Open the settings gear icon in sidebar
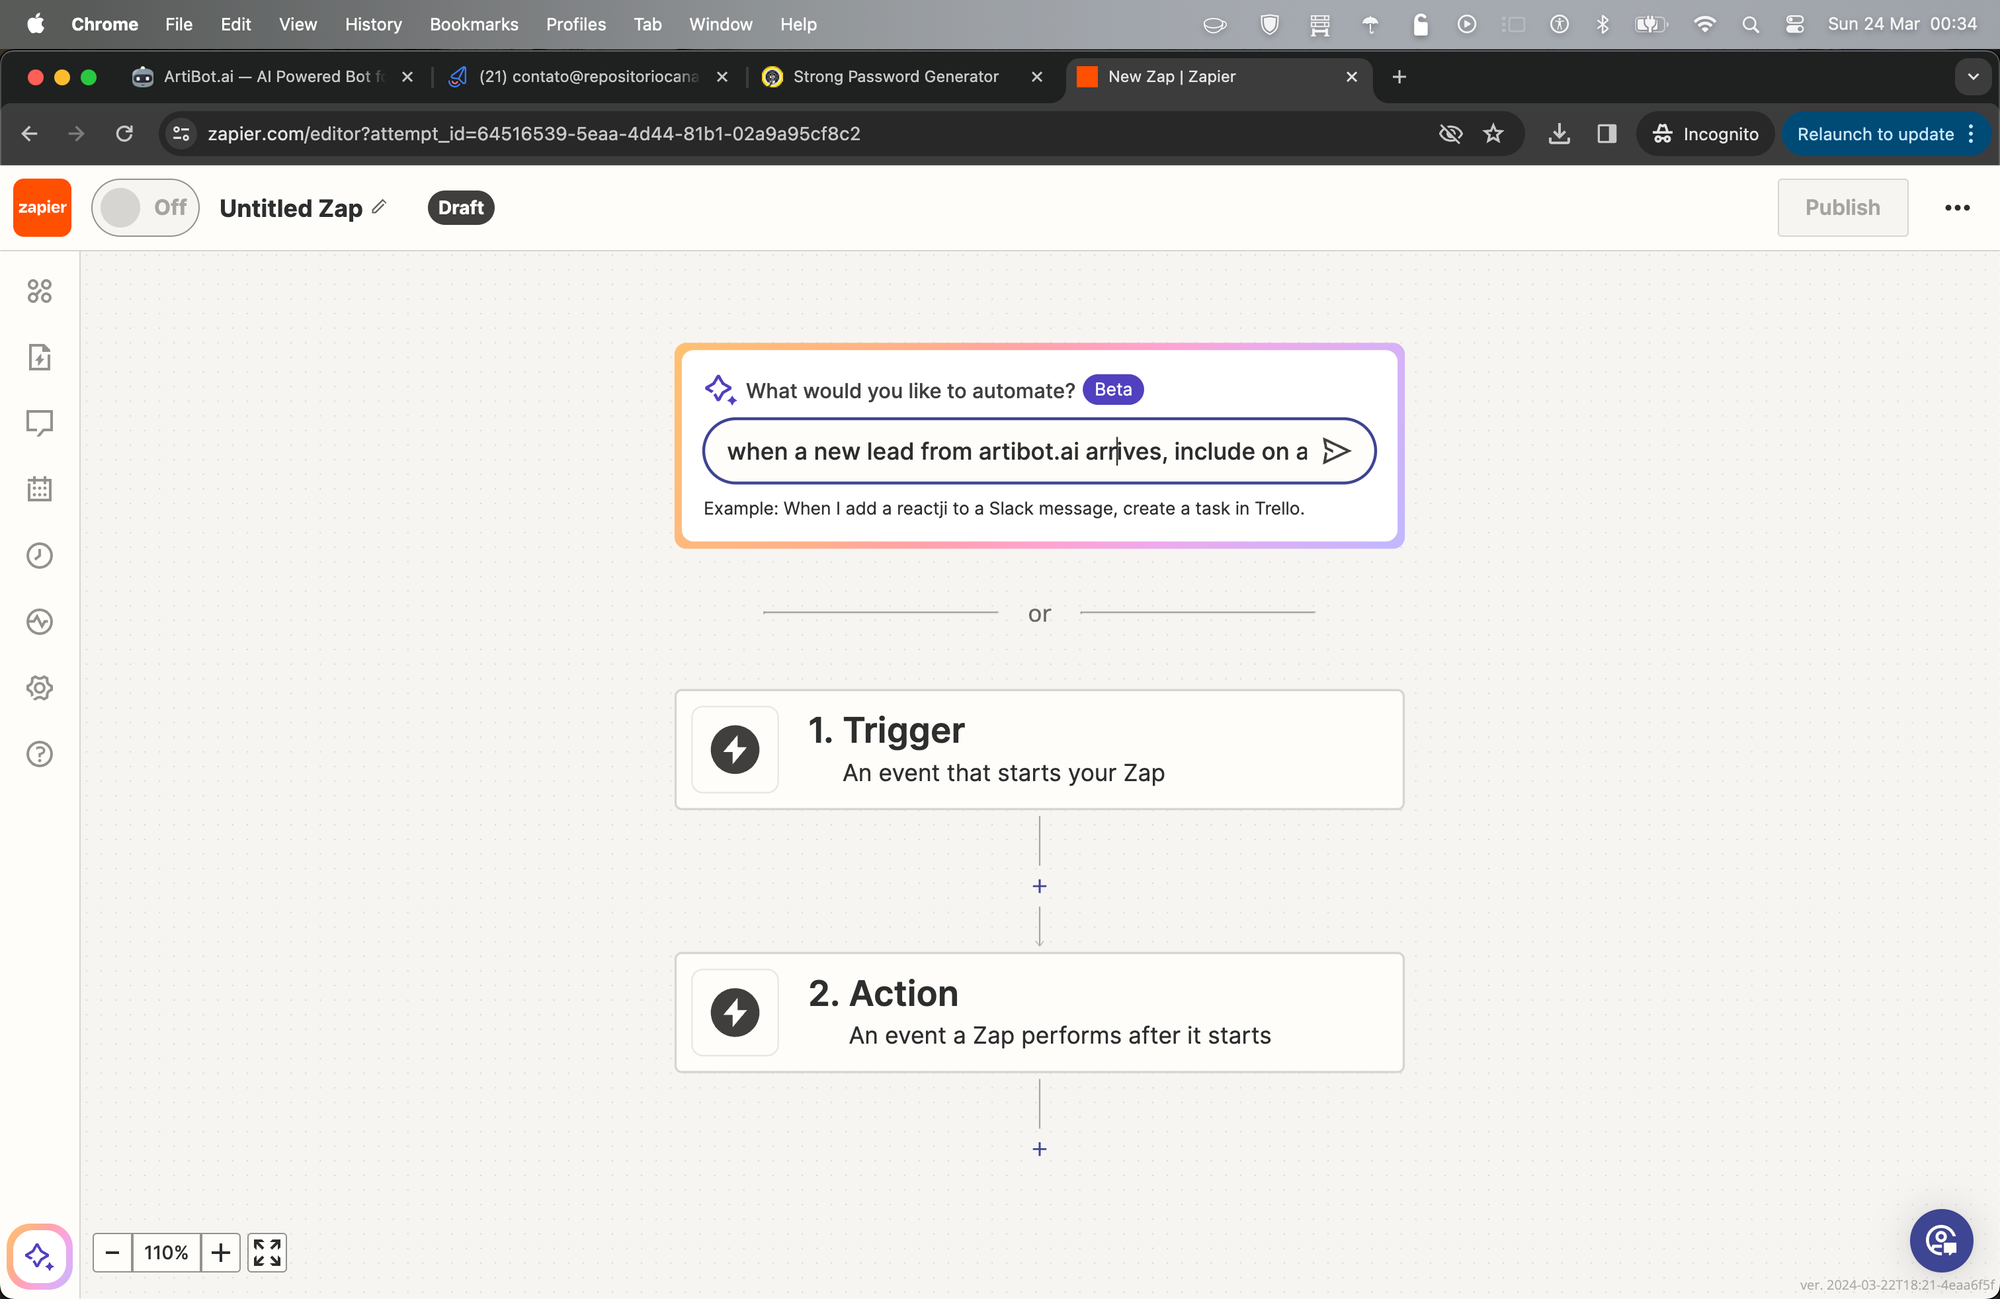The image size is (2000, 1299). [40, 688]
